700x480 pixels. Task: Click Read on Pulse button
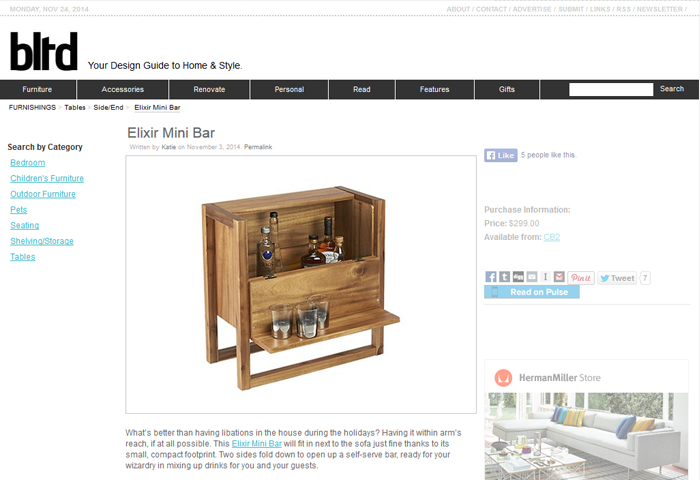(x=532, y=292)
